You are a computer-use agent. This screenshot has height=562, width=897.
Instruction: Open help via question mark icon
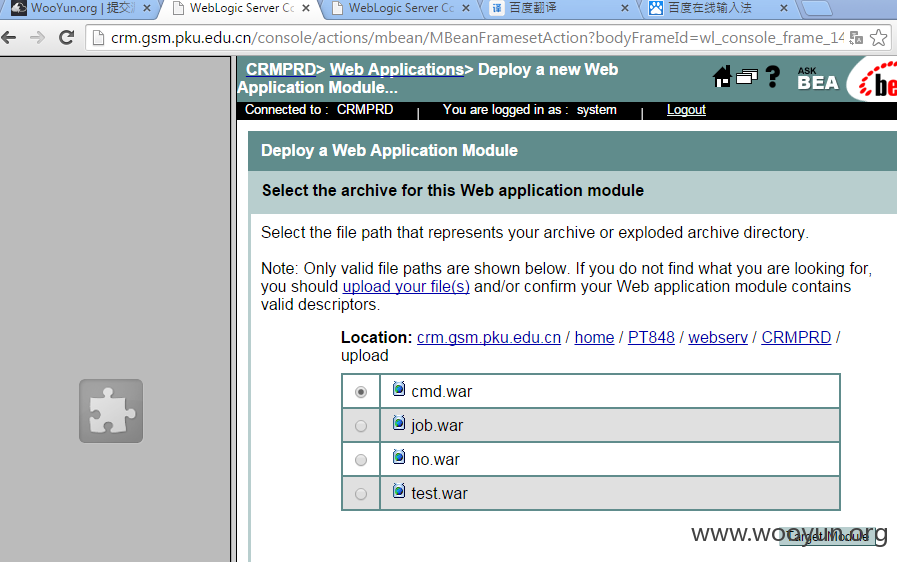tap(773, 76)
